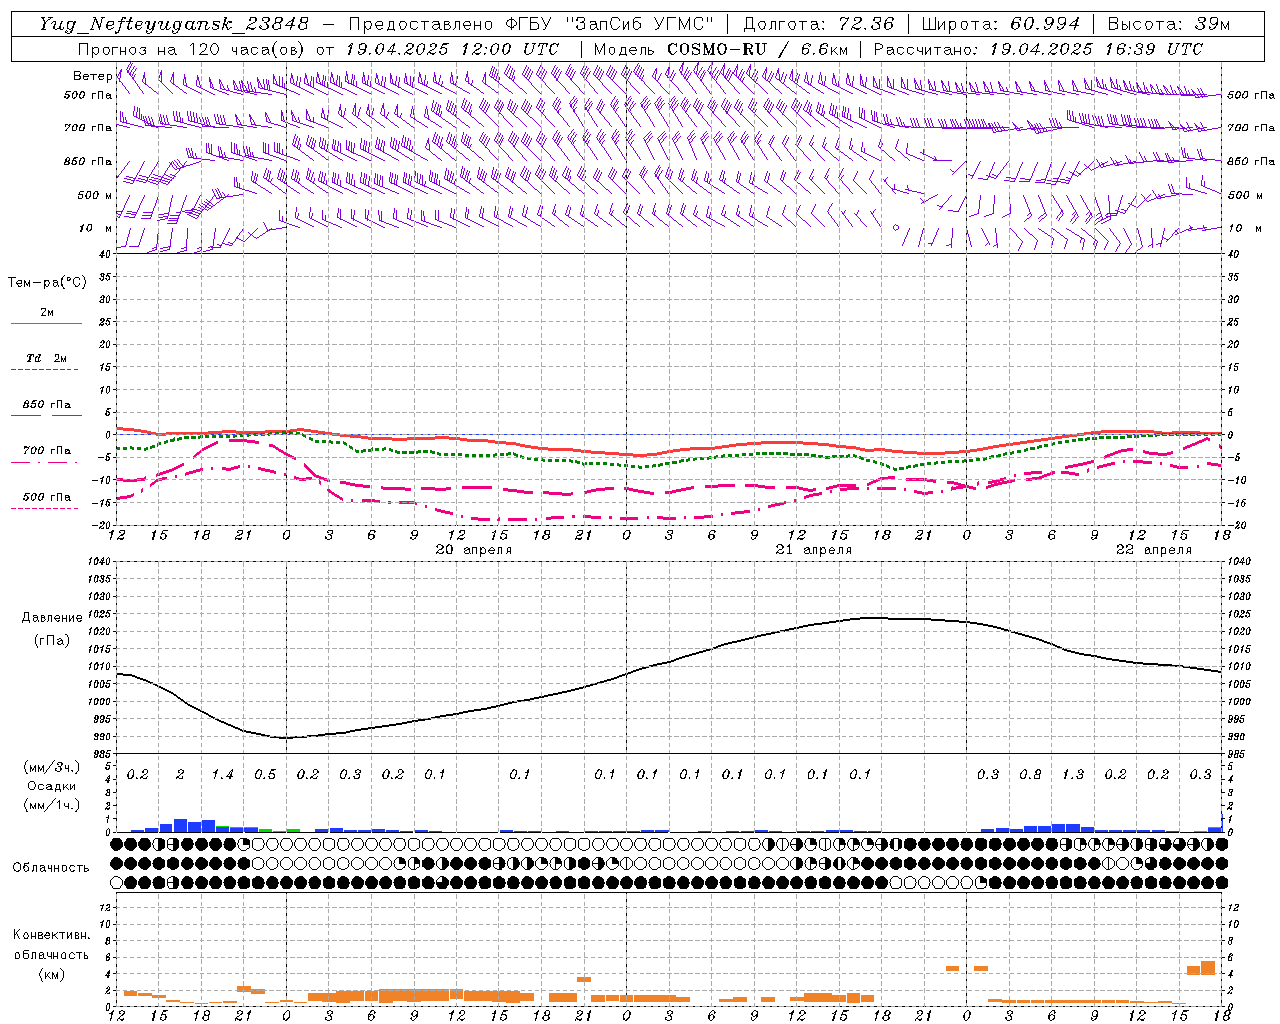The height and width of the screenshot is (1024, 1280).
Task: Click the Давление pressure panel label
Action: point(52,618)
